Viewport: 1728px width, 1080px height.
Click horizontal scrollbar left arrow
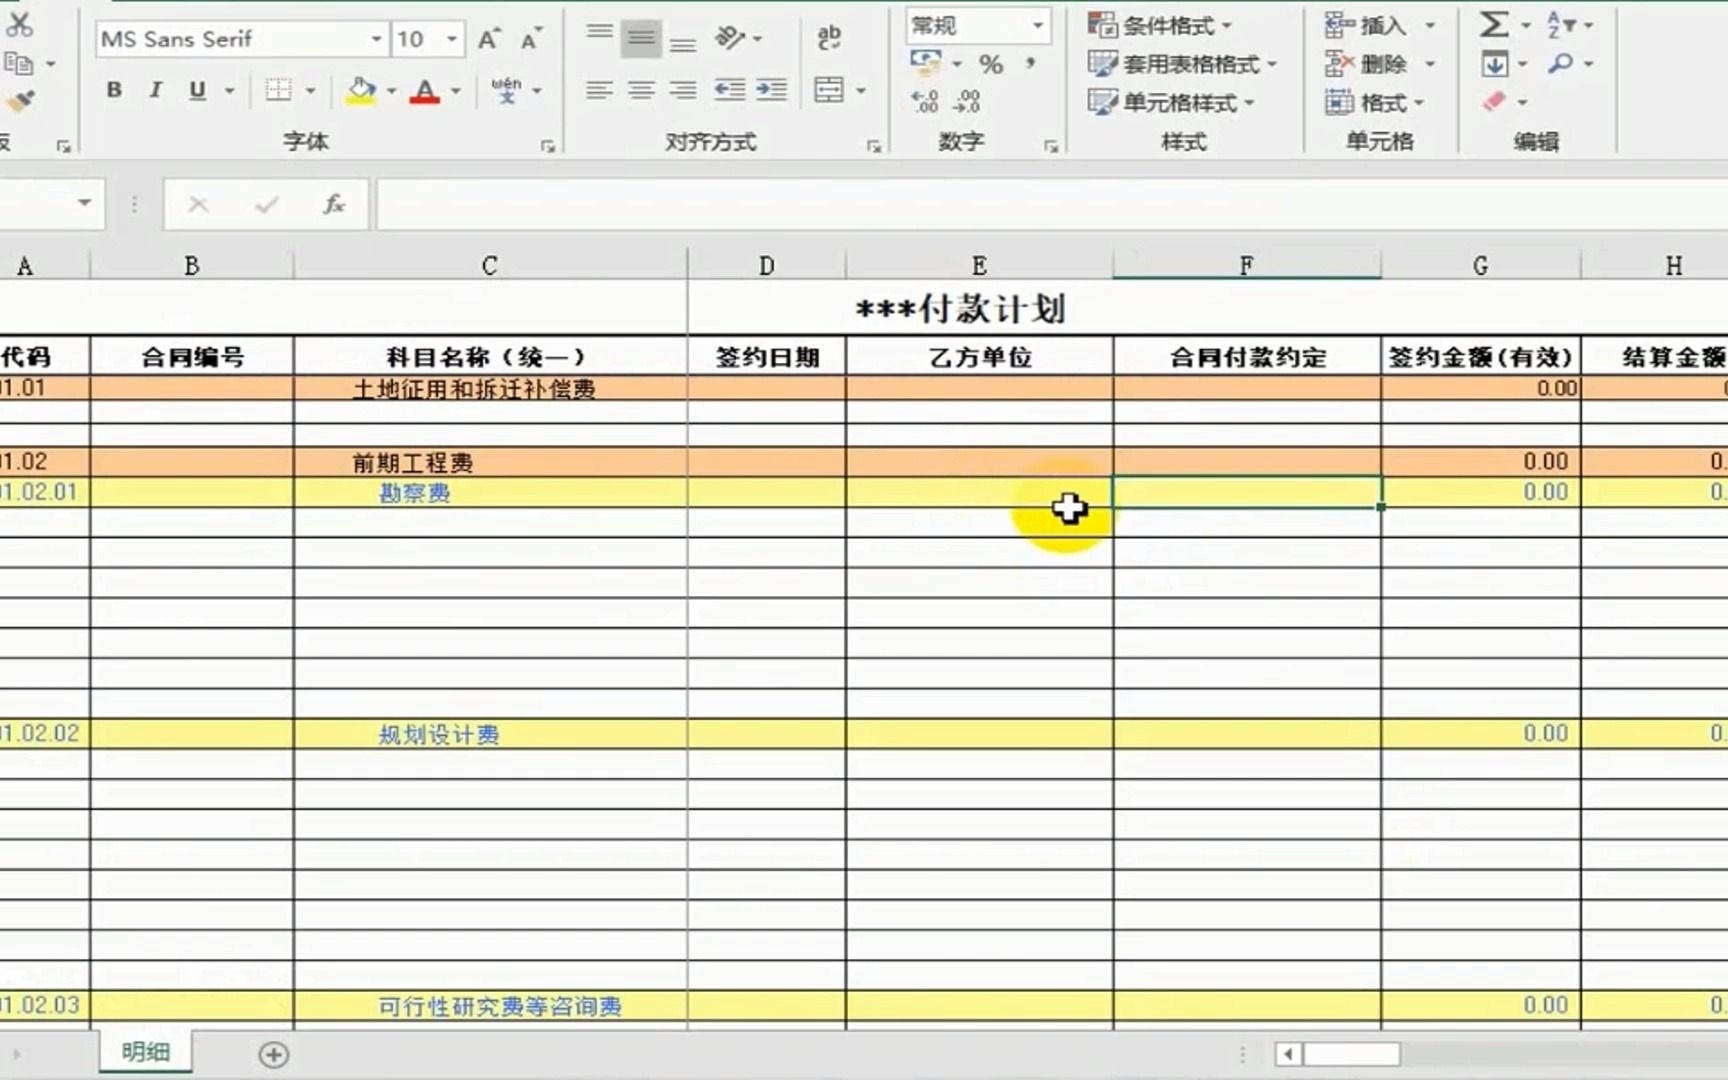pyautogui.click(x=1288, y=1054)
